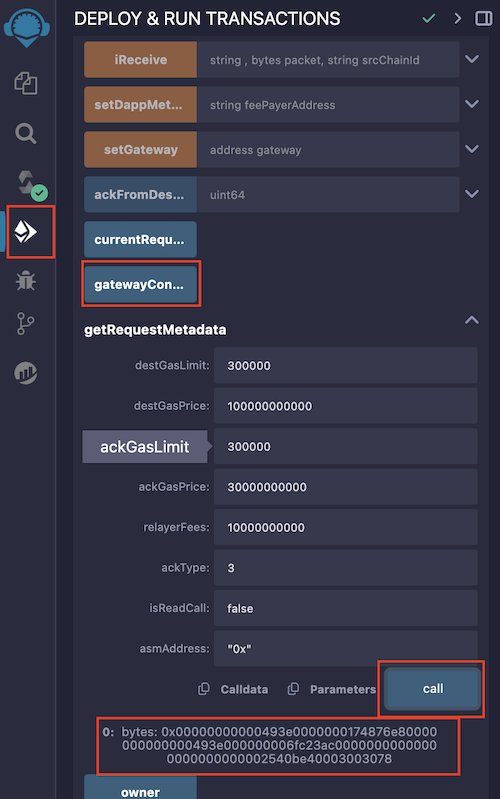Viewport: 500px width, 799px height.
Task: Focus the iReceive parameters input
Action: (x=328, y=60)
